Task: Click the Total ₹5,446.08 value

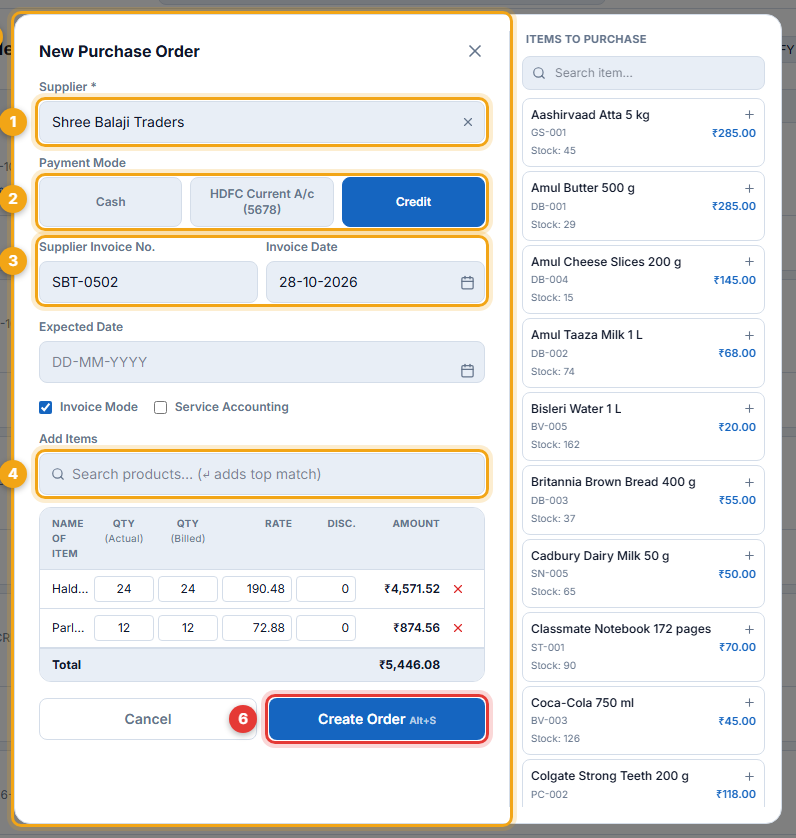Action: coord(409,665)
